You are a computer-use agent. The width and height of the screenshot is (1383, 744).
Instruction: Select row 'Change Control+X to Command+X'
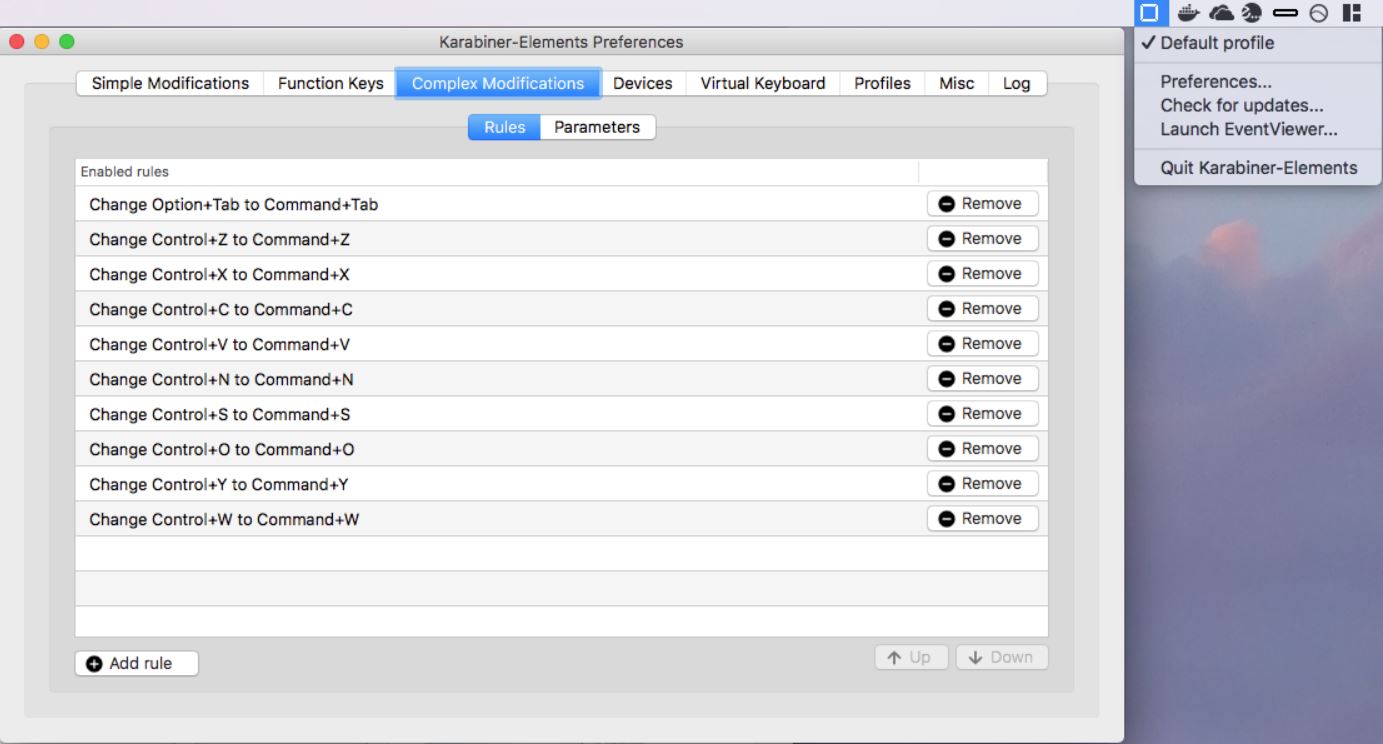(561, 274)
